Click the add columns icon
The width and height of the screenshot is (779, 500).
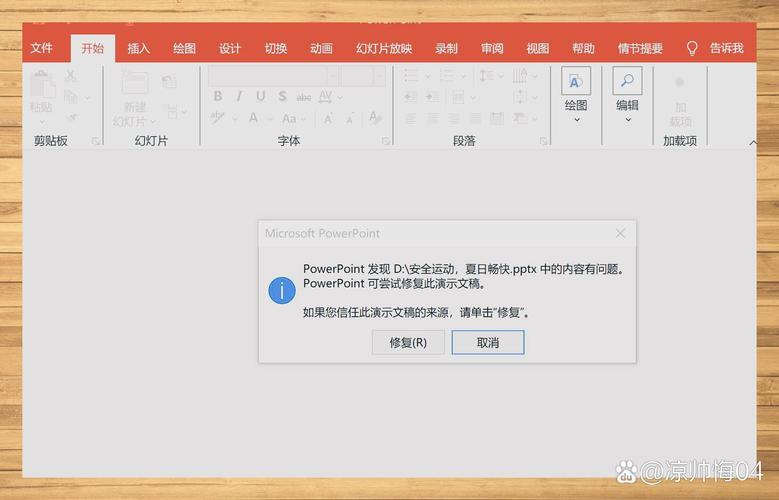(458, 97)
